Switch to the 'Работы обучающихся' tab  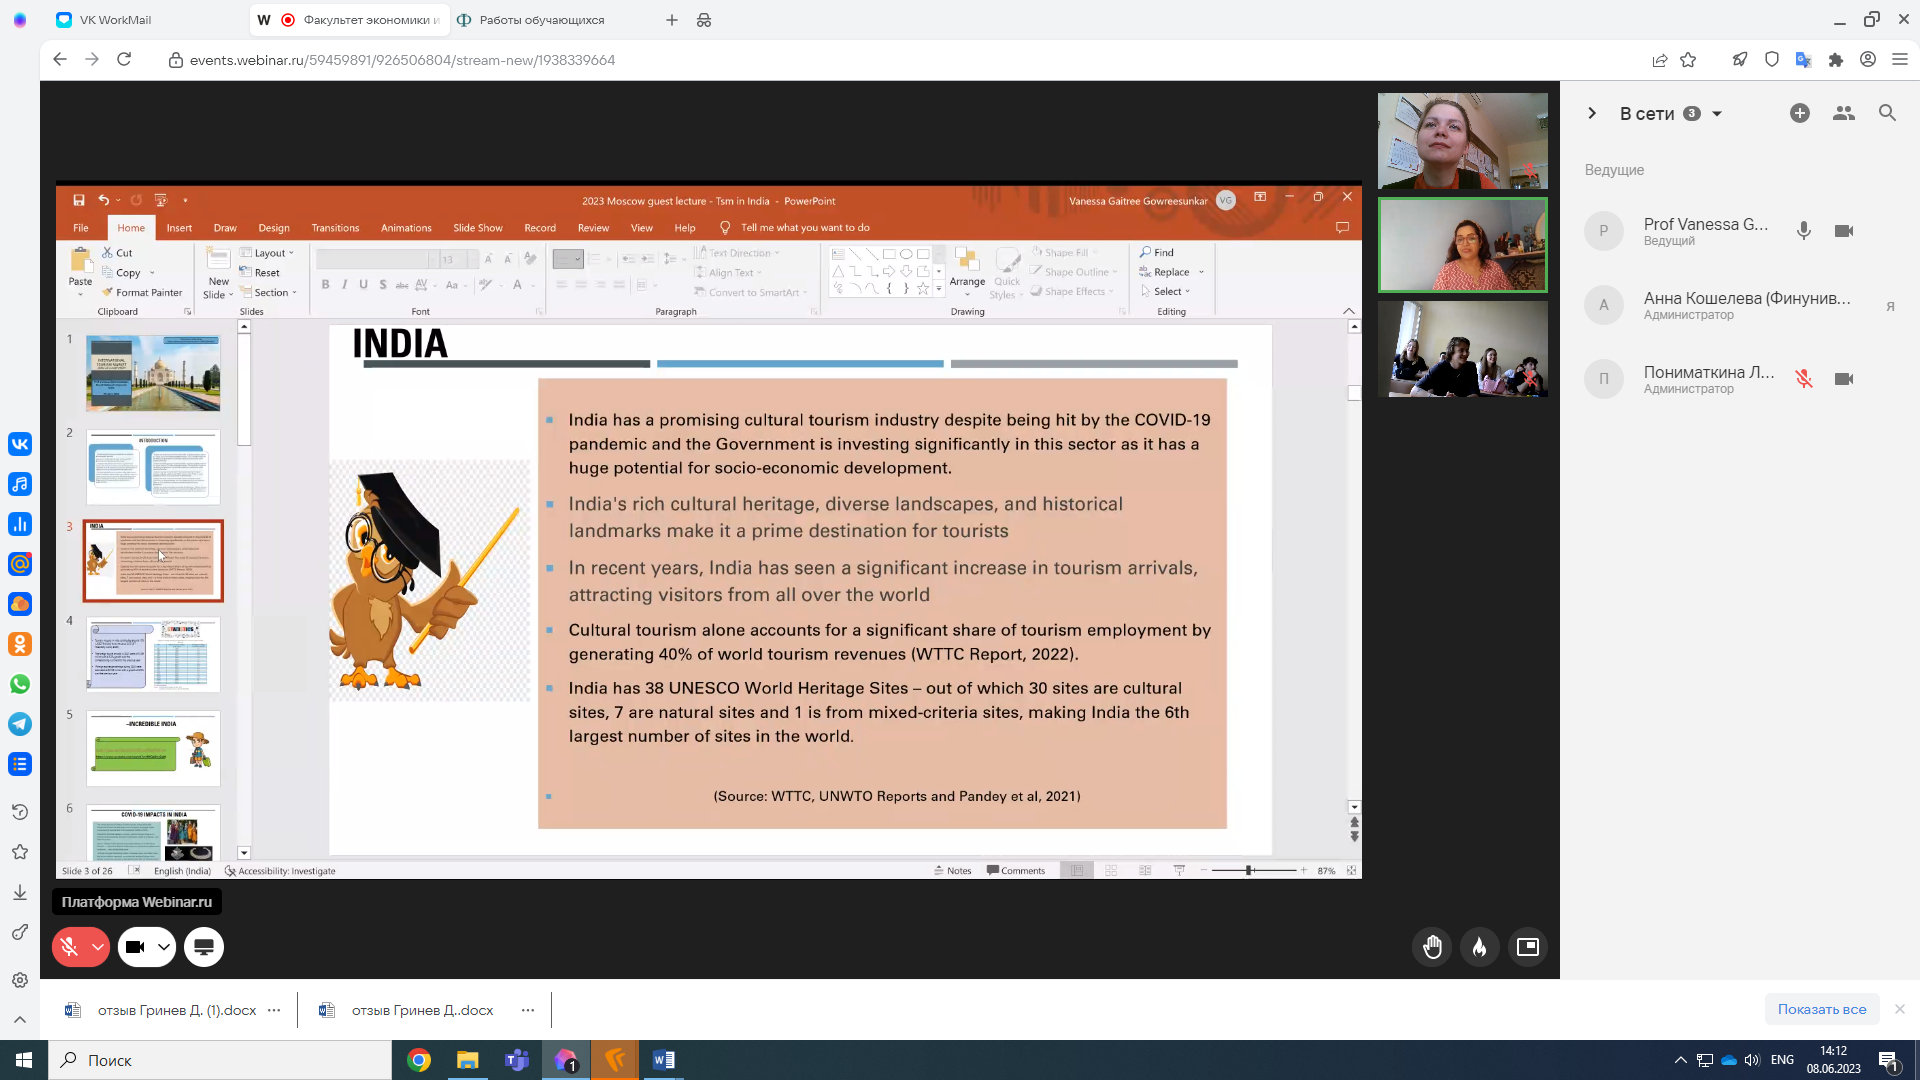pyautogui.click(x=541, y=20)
